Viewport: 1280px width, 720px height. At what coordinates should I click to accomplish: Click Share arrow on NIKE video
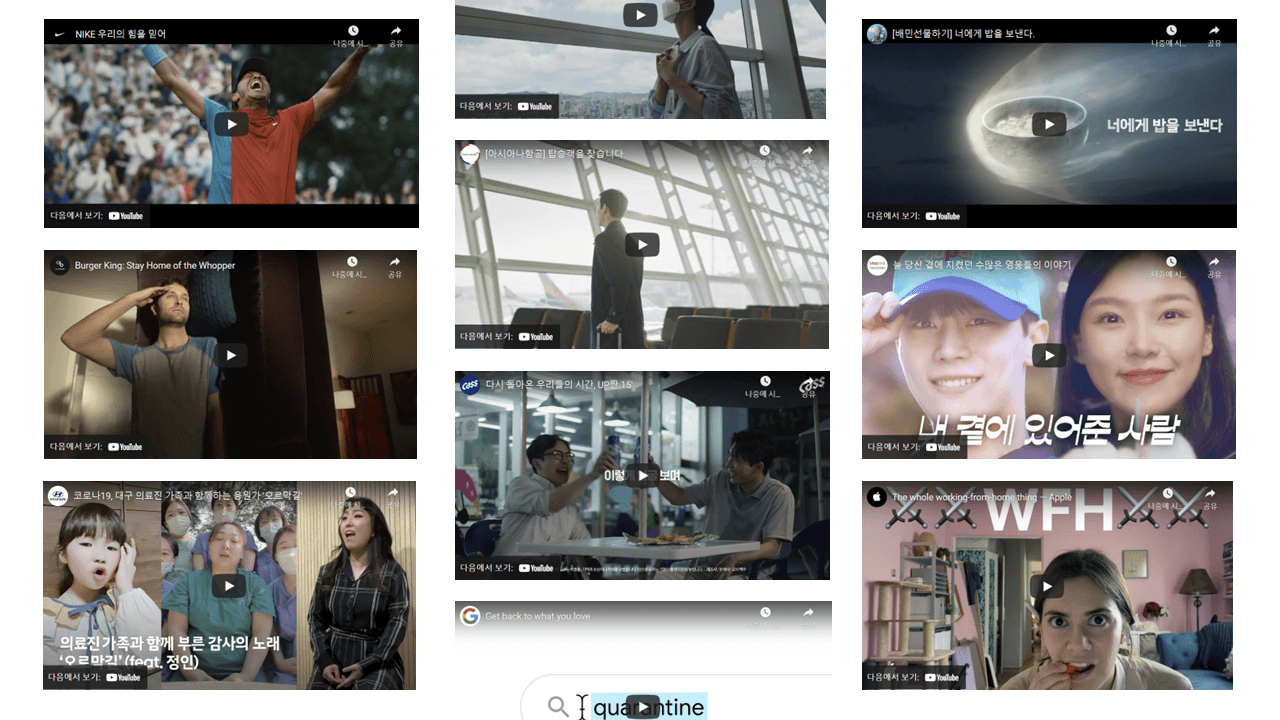coord(396,32)
